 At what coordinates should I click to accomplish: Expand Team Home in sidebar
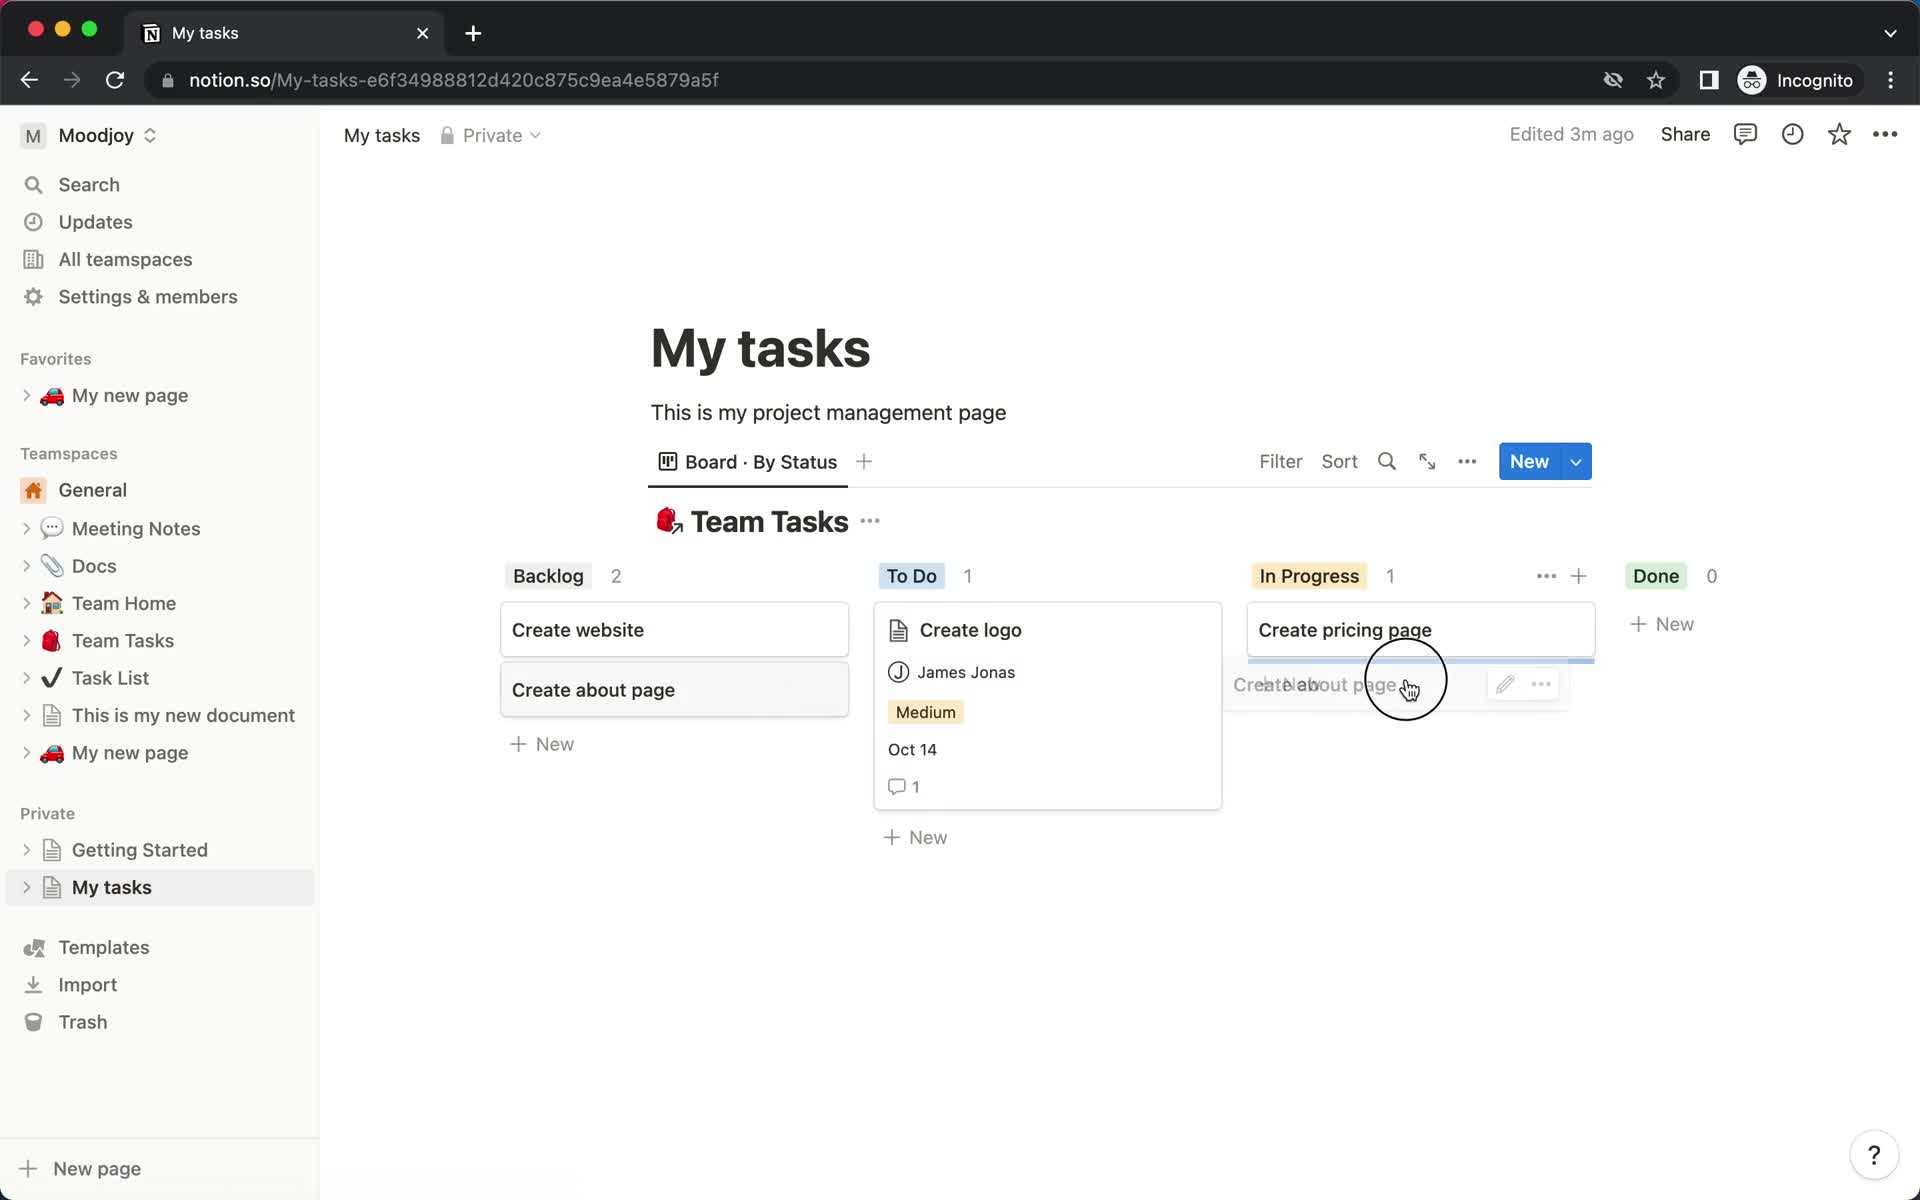pyautogui.click(x=26, y=604)
